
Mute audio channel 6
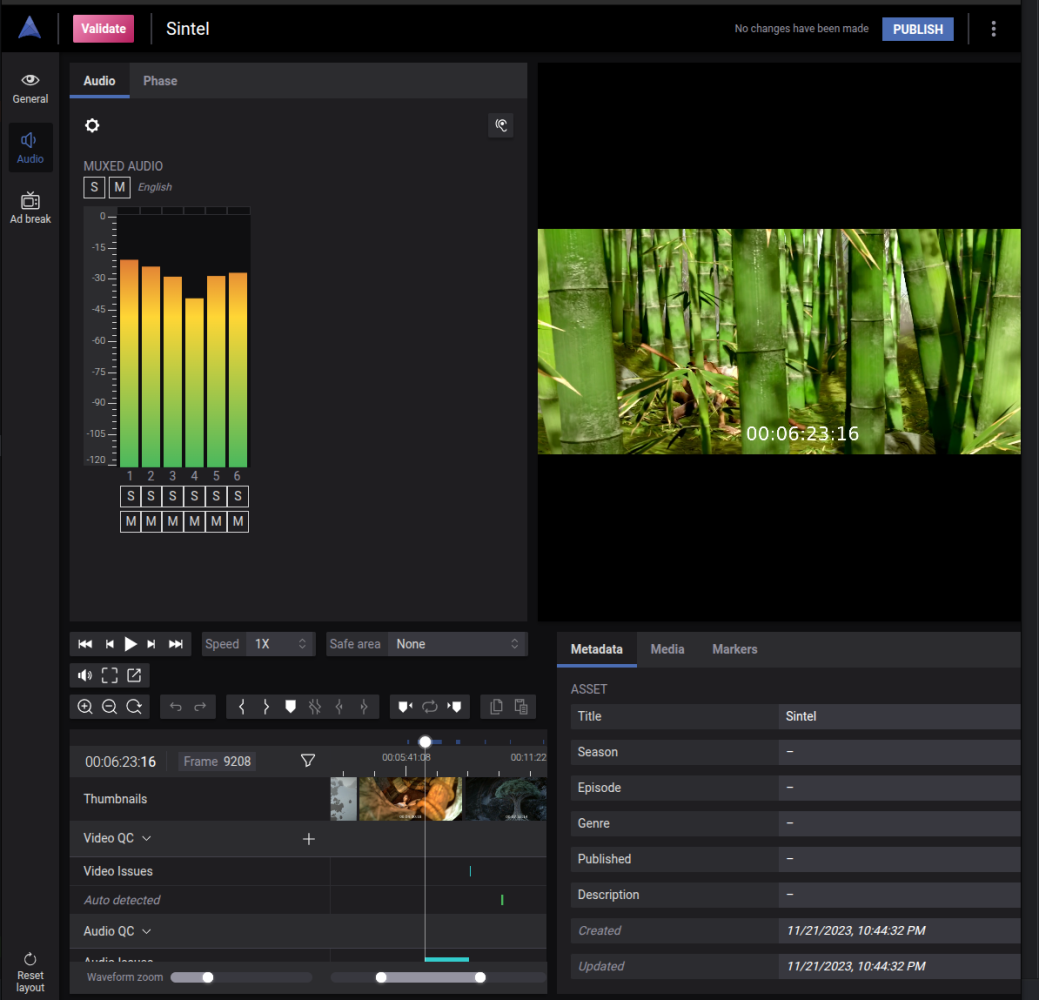click(x=238, y=521)
